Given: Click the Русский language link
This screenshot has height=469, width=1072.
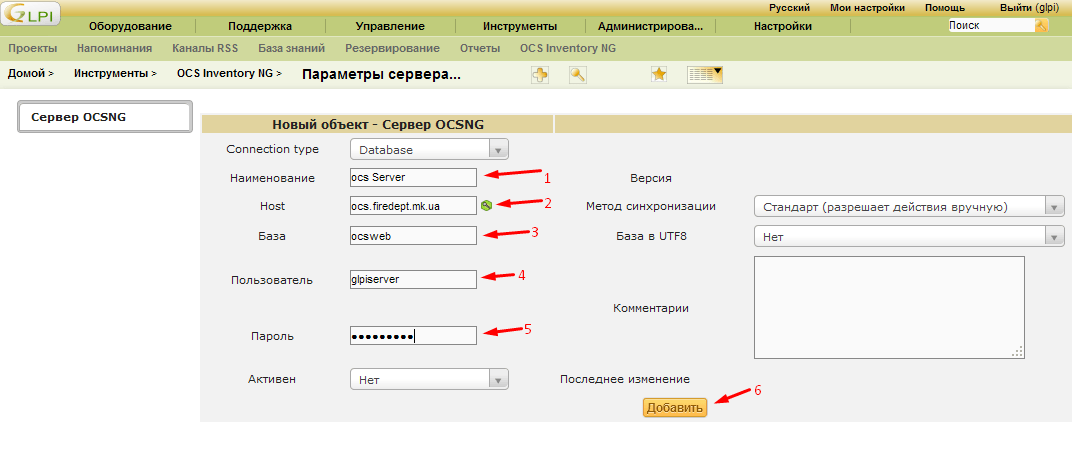Looking at the screenshot, I should coord(789,8).
